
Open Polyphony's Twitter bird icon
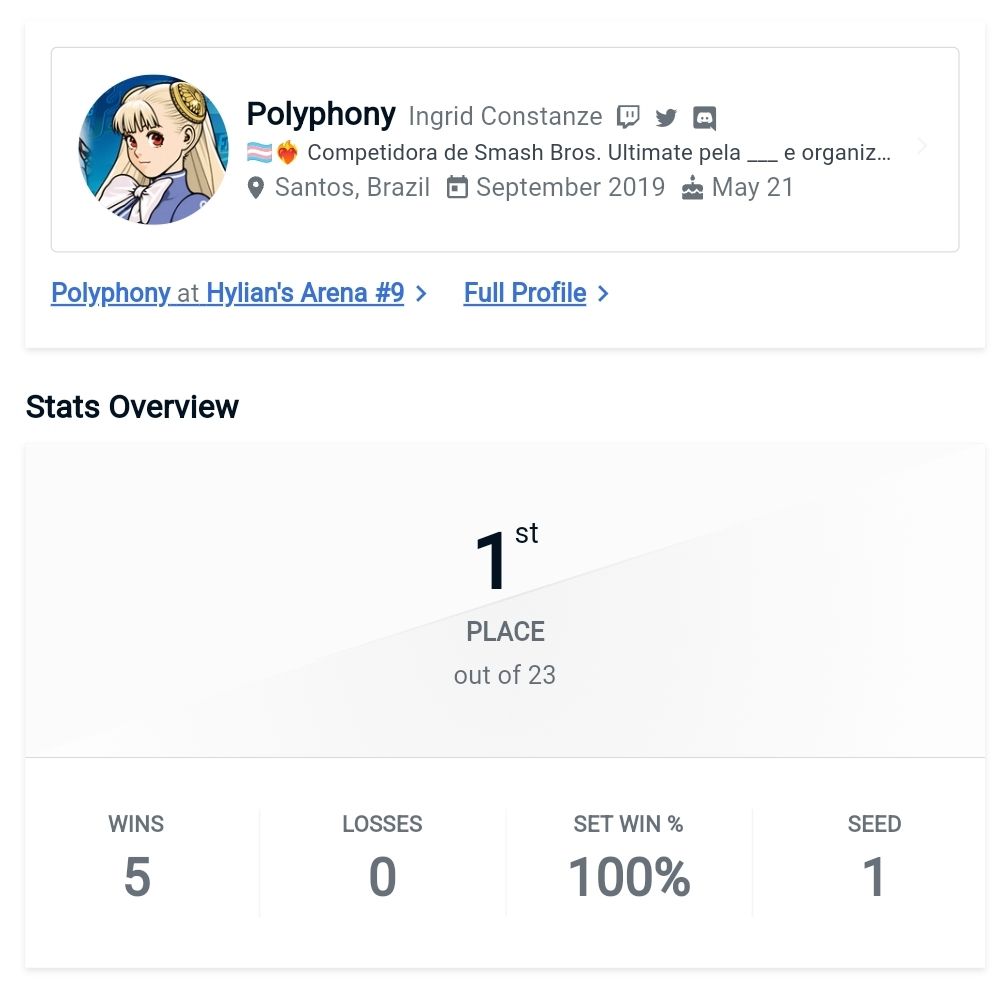point(666,117)
